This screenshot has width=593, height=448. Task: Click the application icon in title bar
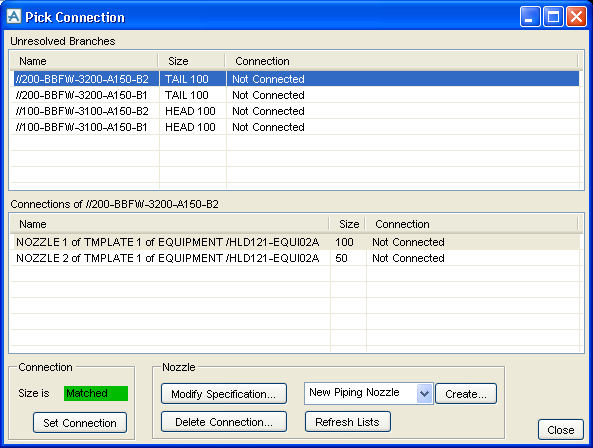[14, 17]
